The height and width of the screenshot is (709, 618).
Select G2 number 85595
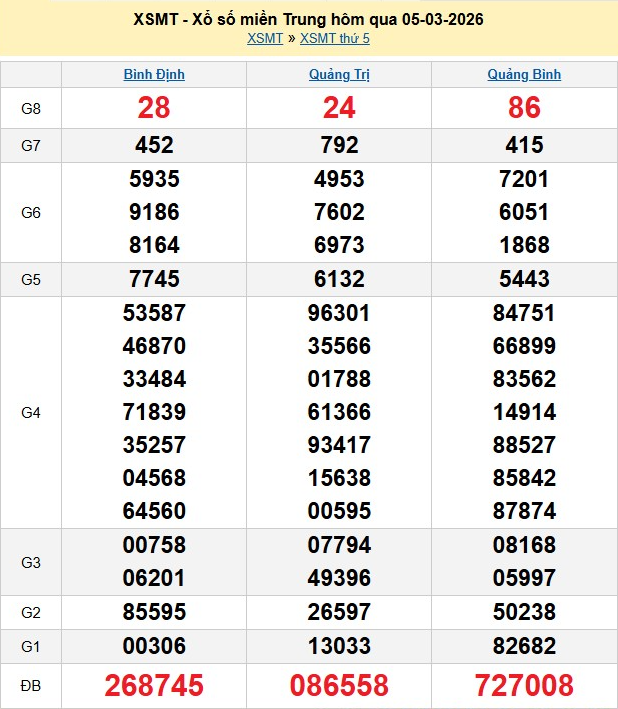pos(154,612)
